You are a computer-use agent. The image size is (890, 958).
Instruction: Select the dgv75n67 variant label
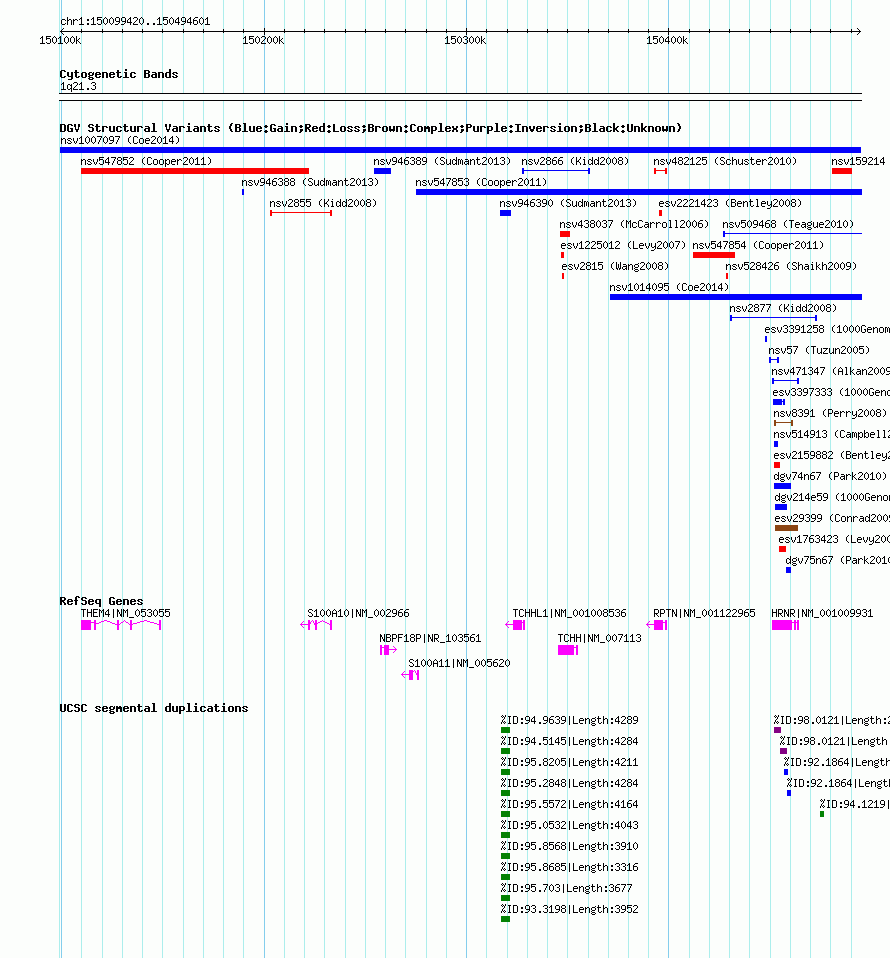(837, 560)
